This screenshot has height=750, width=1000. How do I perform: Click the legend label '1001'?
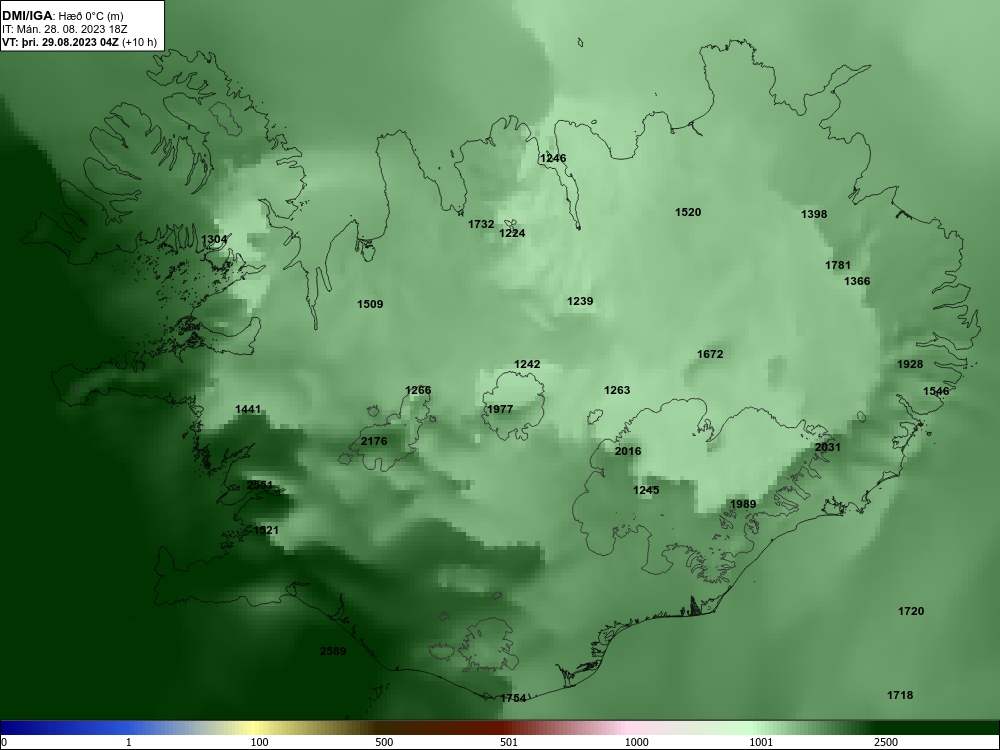(761, 742)
